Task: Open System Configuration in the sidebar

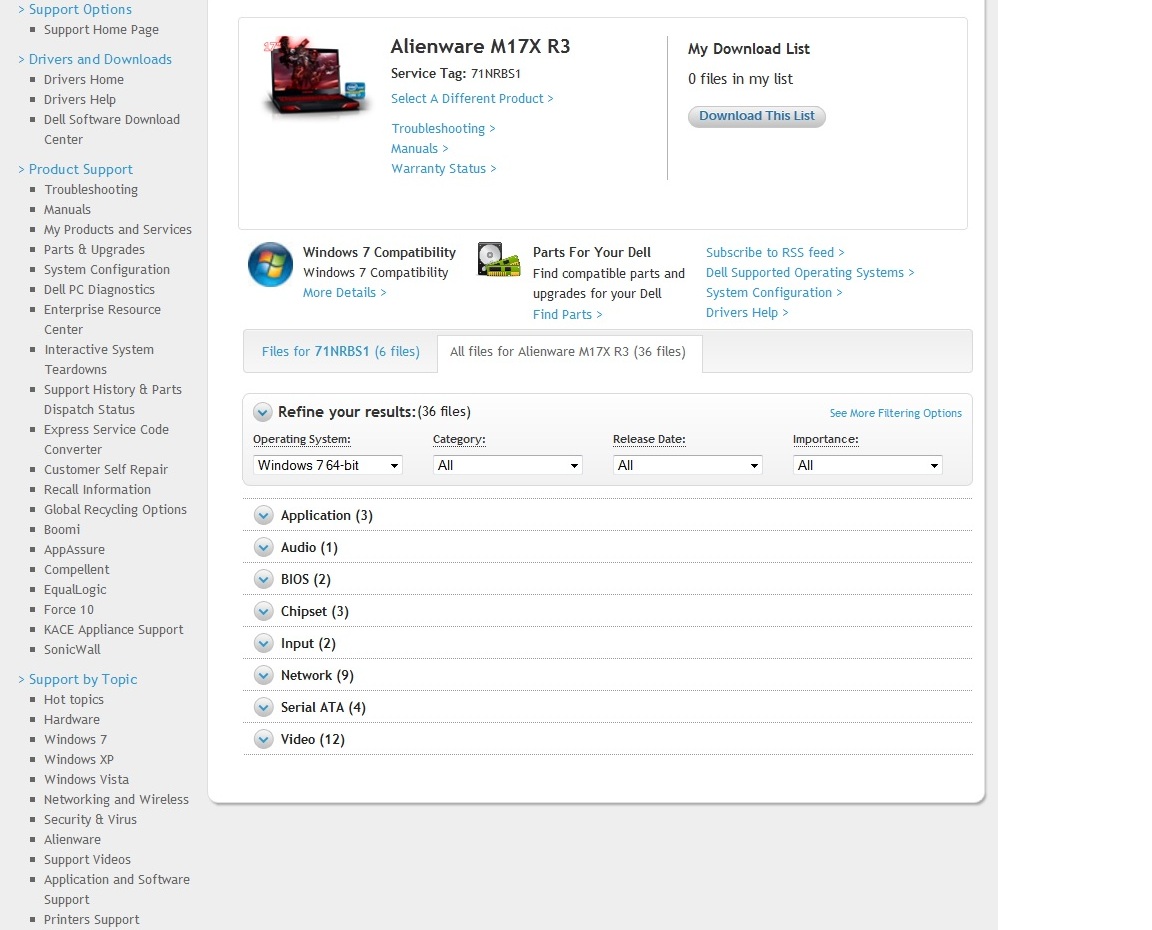Action: [107, 270]
